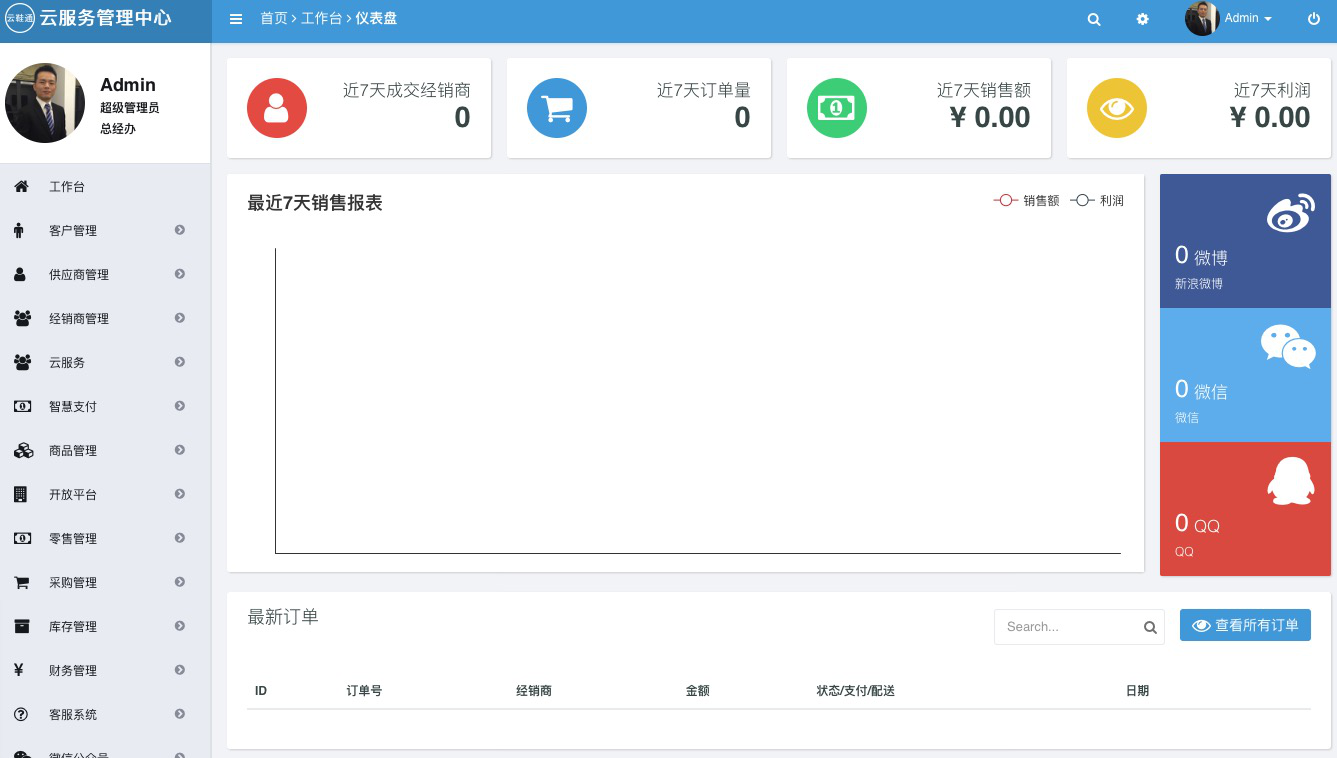Expand the 零售管理 submenu arrow

180,538
